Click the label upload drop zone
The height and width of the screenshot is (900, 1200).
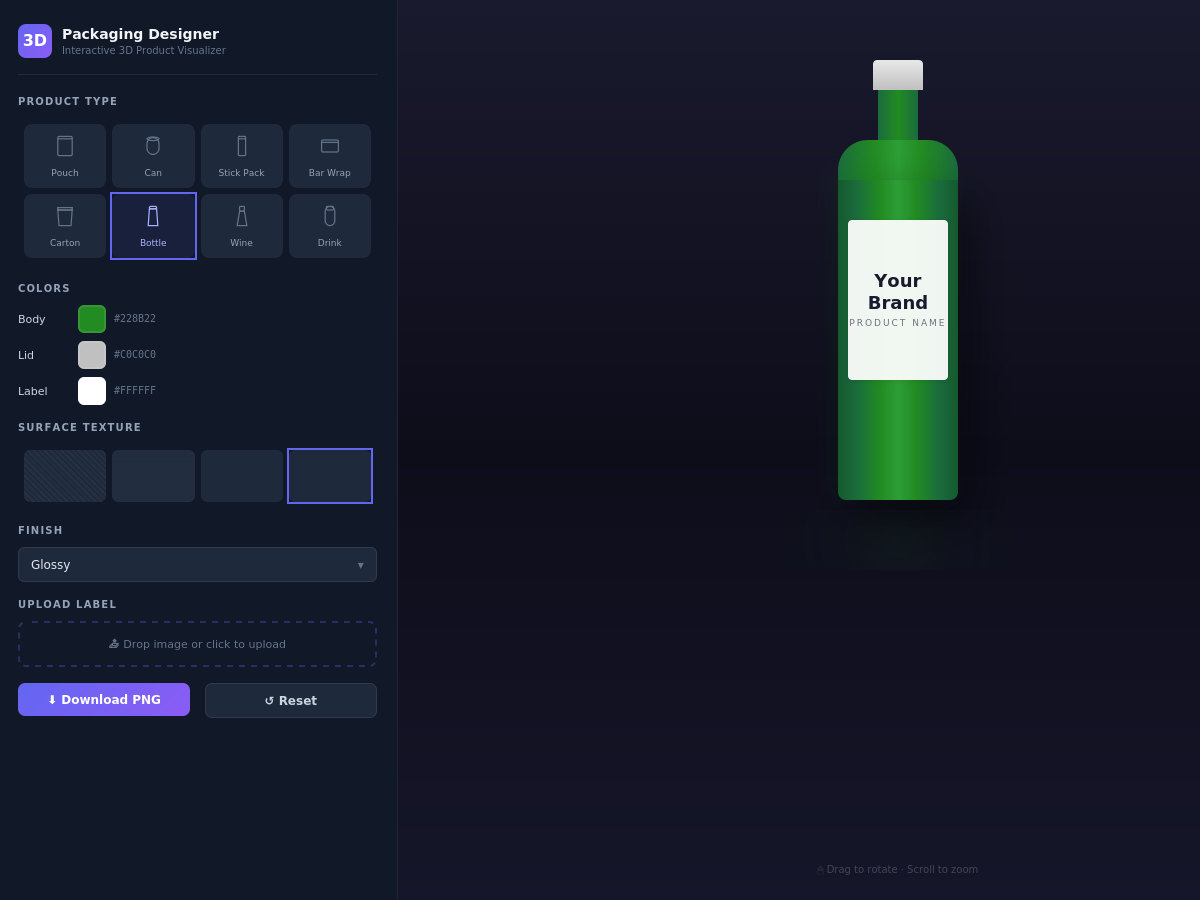pyautogui.click(x=197, y=643)
